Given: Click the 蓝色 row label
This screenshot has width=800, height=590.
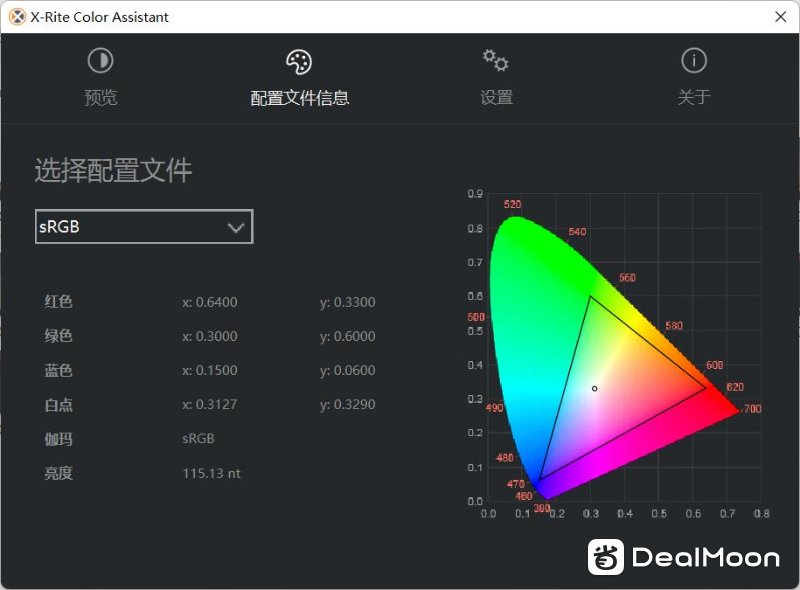Looking at the screenshot, I should [x=58, y=370].
